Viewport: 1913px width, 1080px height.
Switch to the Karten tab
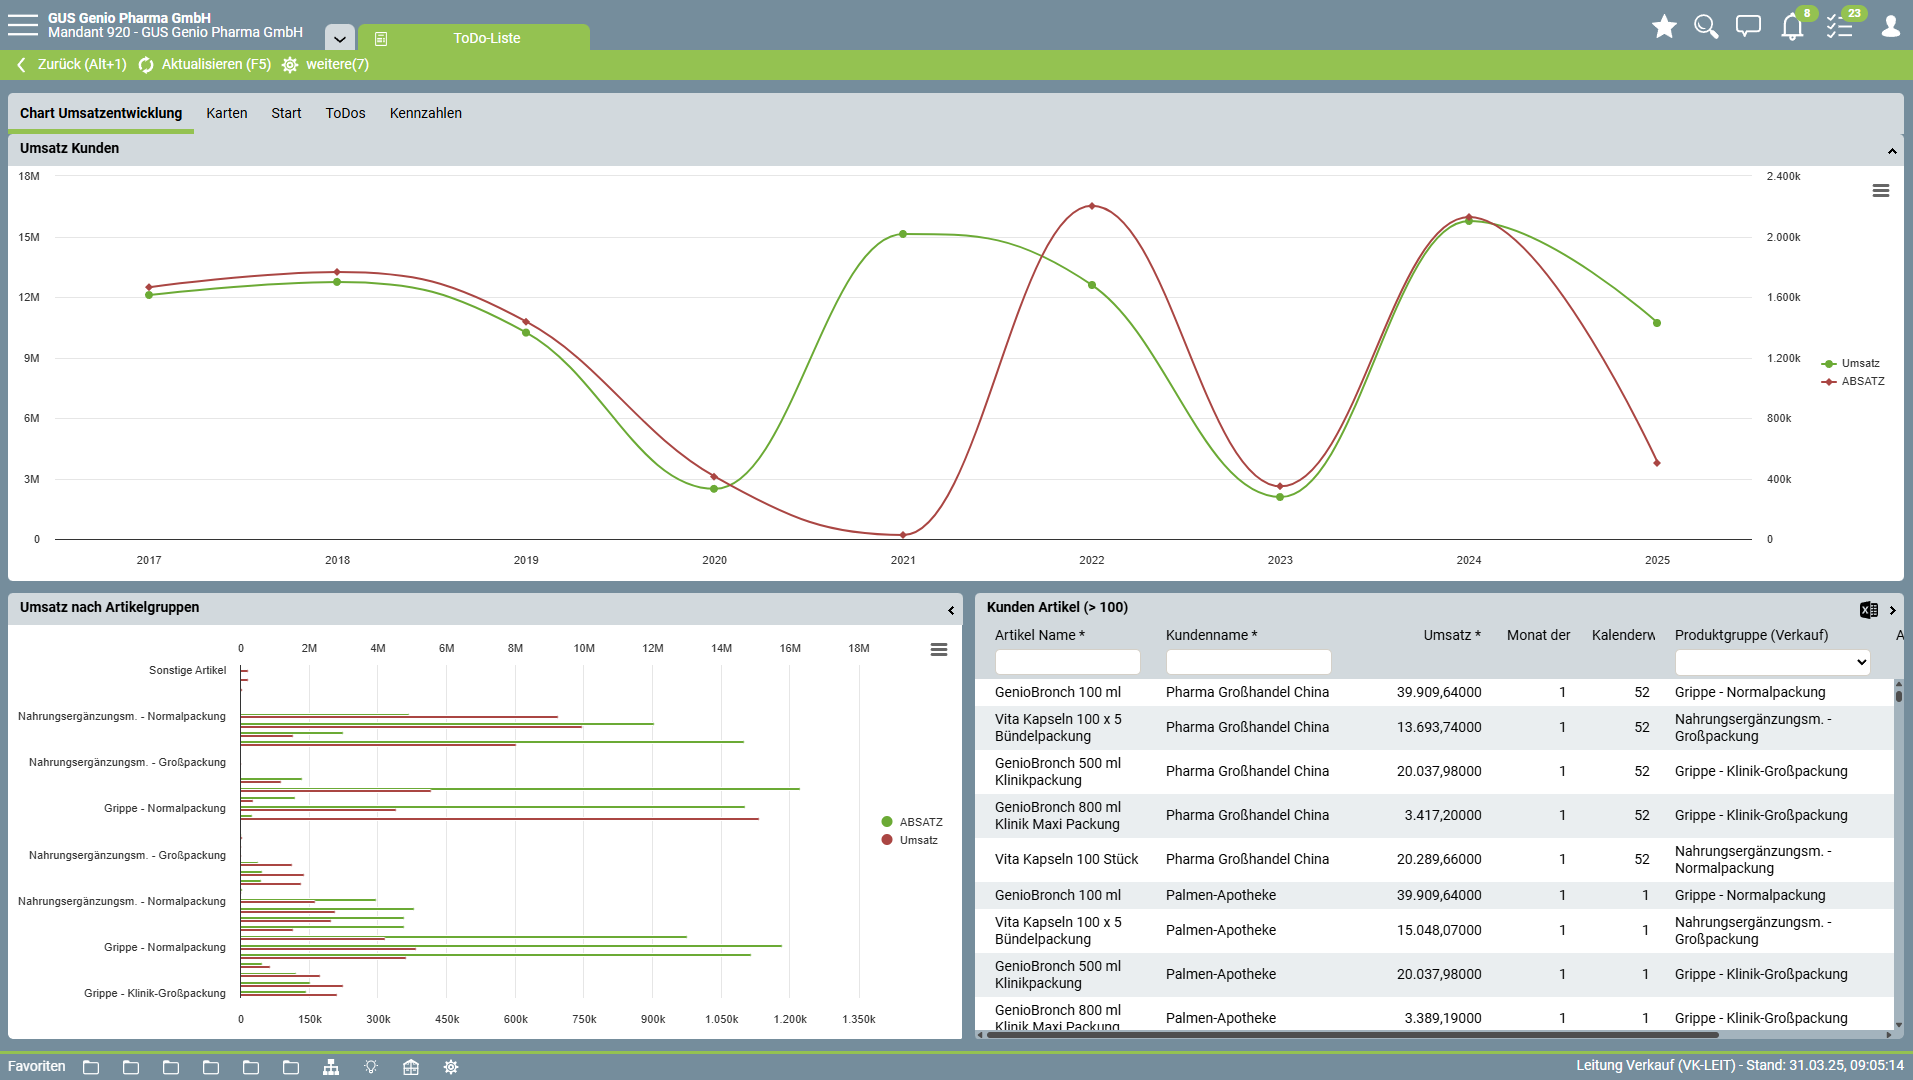(226, 113)
